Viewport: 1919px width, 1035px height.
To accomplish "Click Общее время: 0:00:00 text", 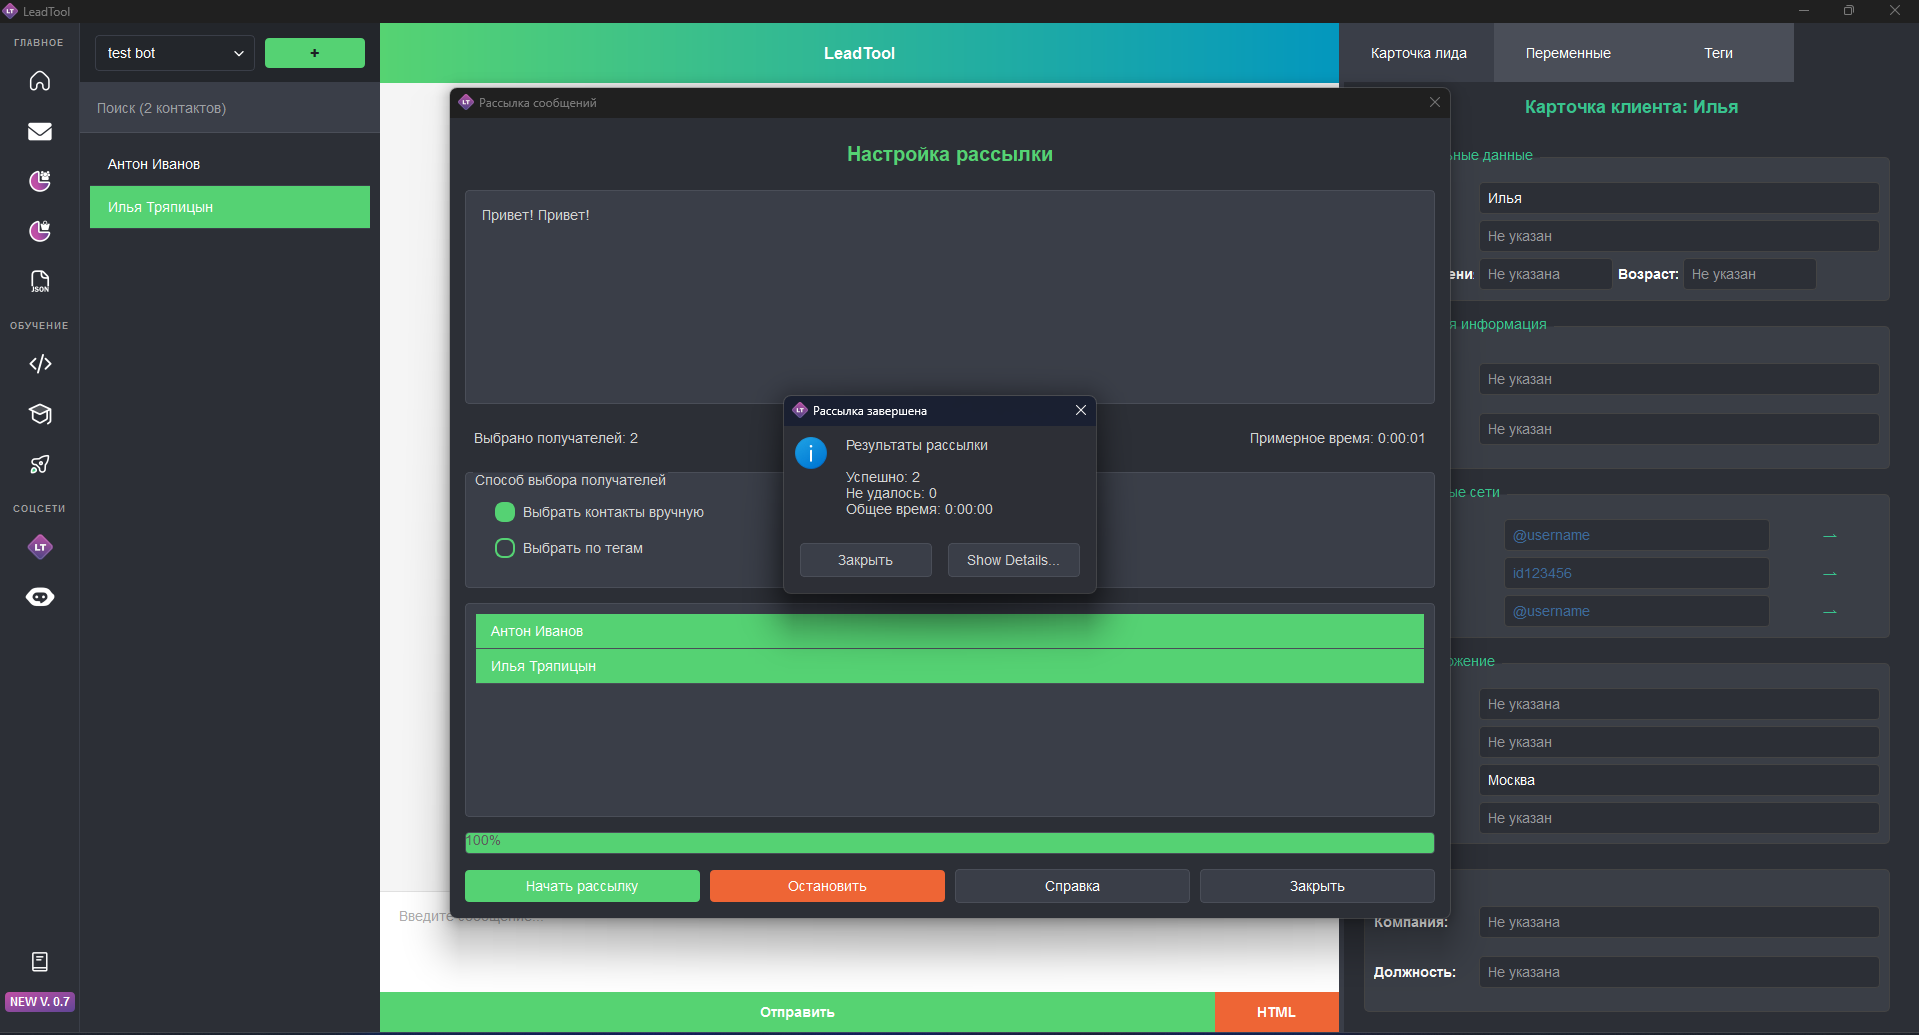I will tap(919, 509).
